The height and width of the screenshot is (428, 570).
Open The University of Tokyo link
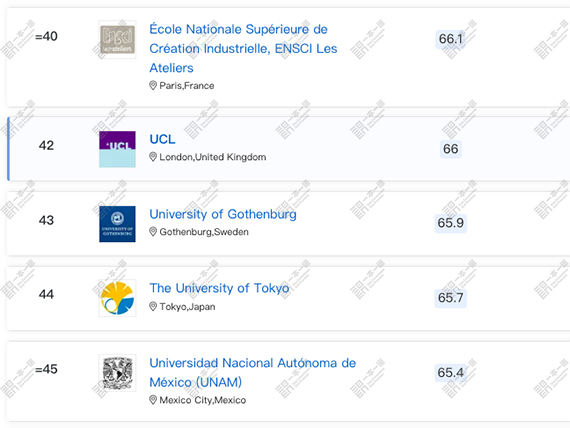219,288
